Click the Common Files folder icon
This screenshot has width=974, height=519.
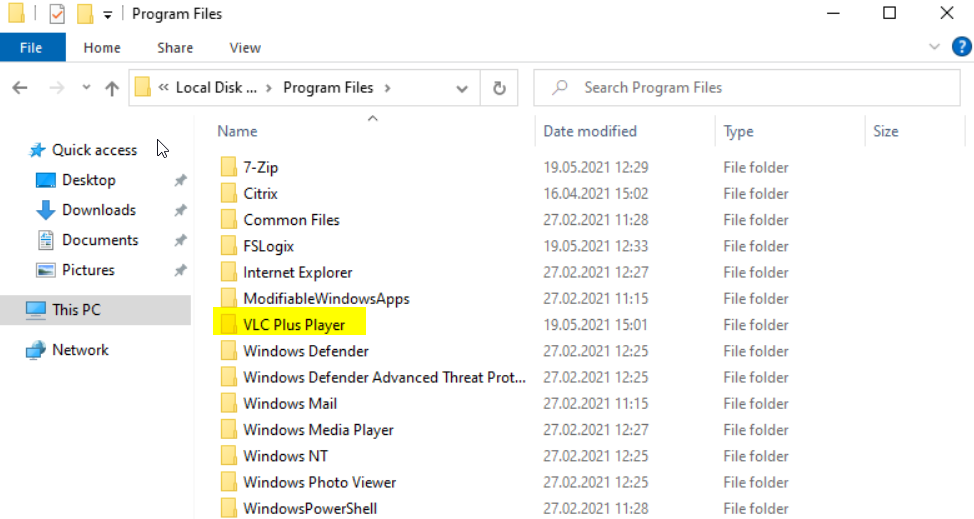[x=229, y=219]
